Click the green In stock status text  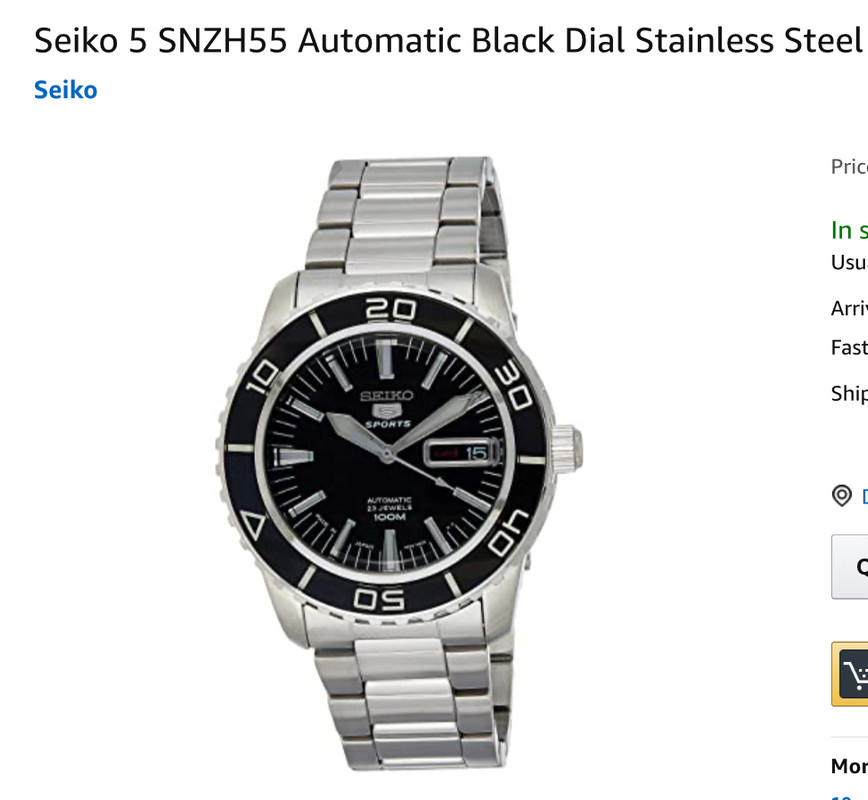click(849, 230)
